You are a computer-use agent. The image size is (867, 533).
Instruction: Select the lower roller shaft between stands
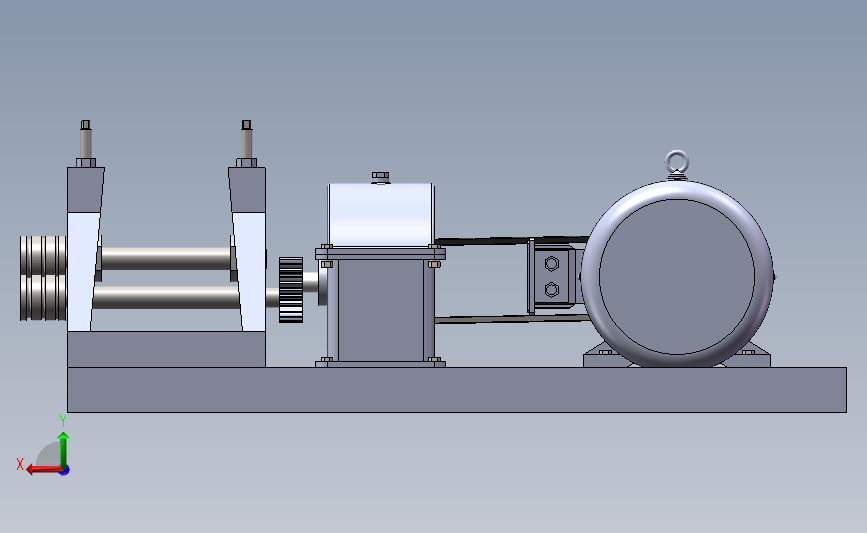pos(166,297)
